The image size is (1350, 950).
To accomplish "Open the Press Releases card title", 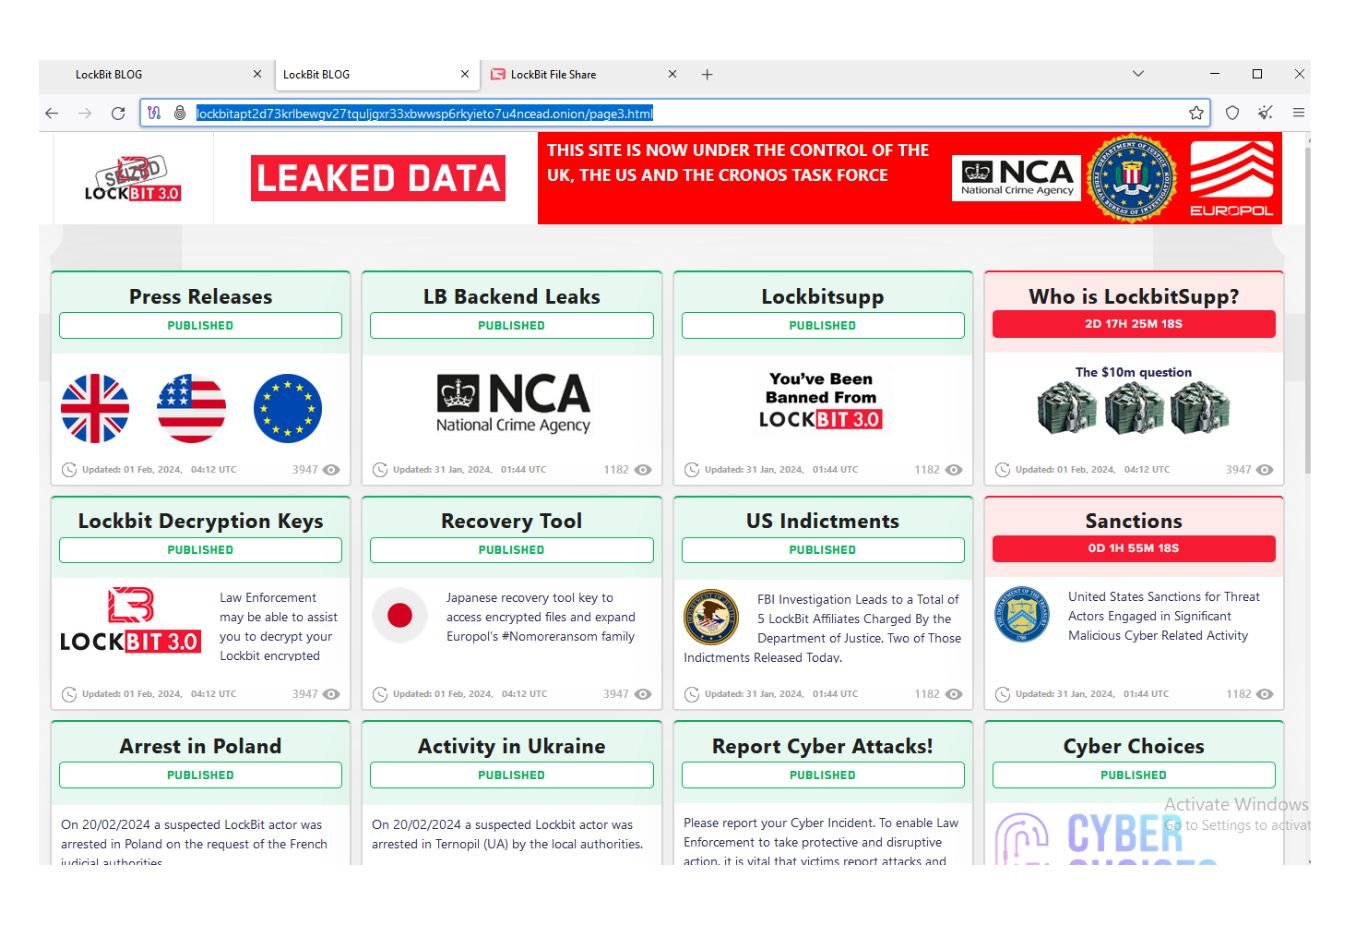I will tap(200, 297).
